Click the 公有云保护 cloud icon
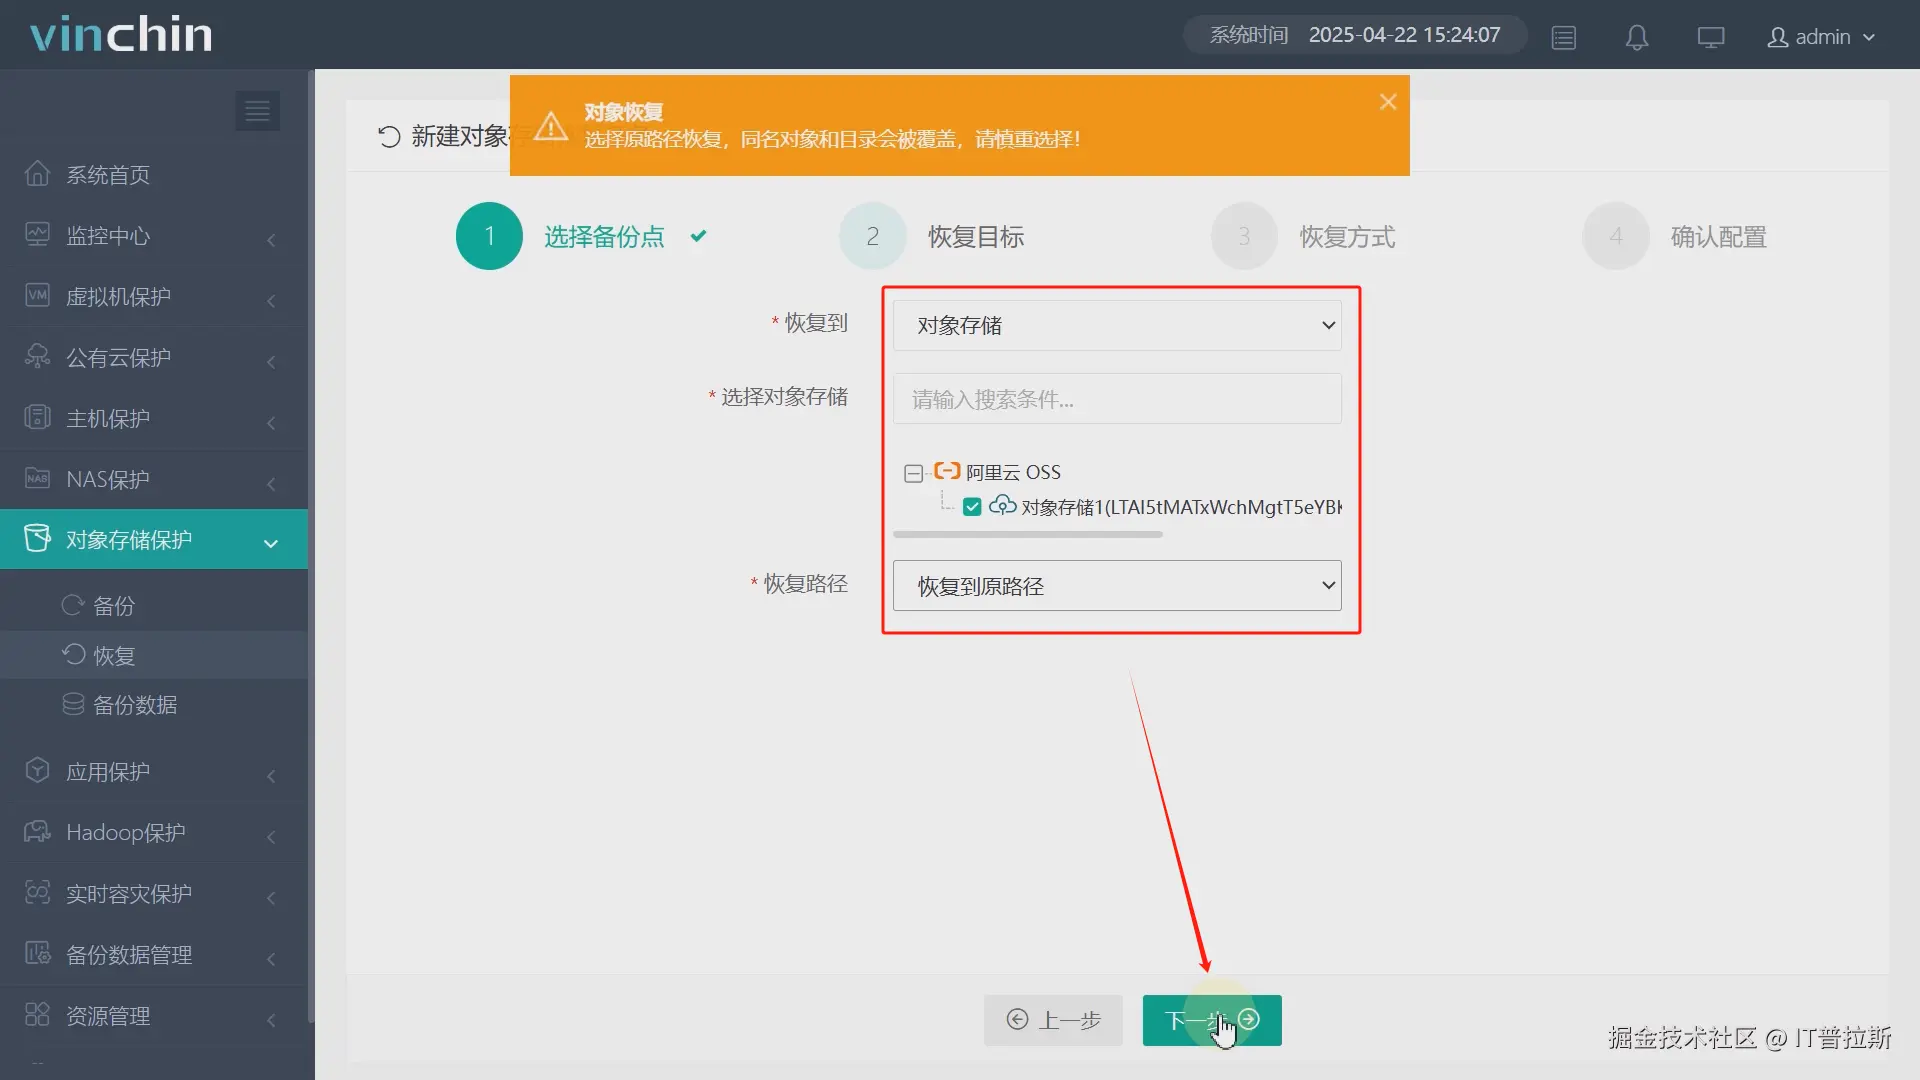The image size is (1920, 1080). [37, 357]
